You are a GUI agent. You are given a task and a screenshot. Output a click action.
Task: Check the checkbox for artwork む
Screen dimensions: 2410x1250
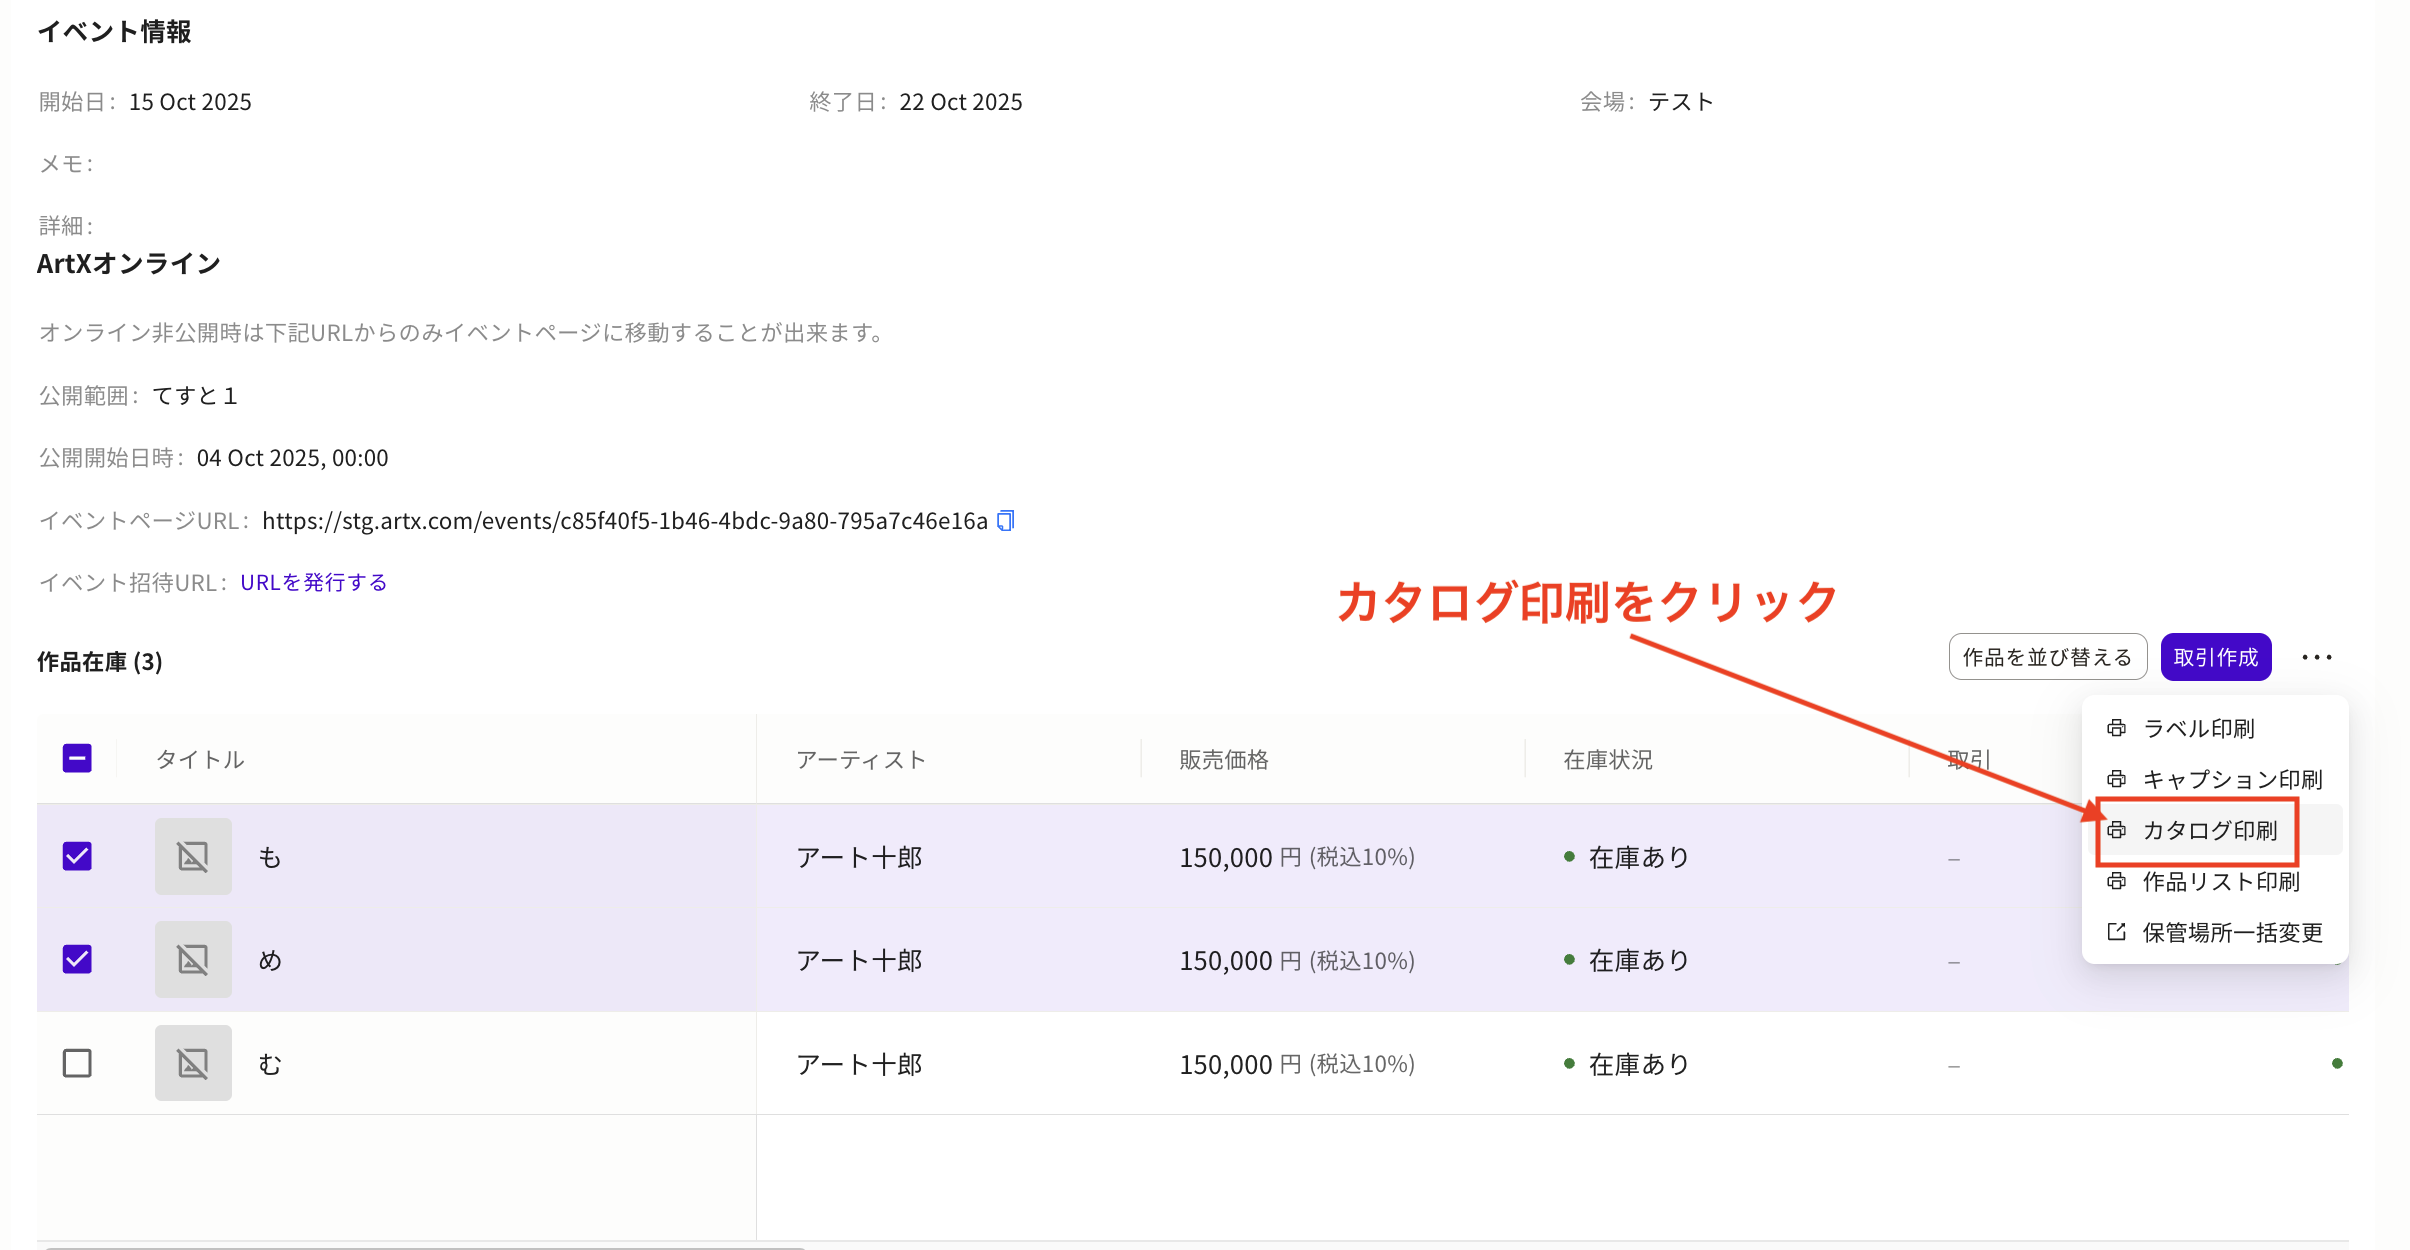pos(77,1063)
